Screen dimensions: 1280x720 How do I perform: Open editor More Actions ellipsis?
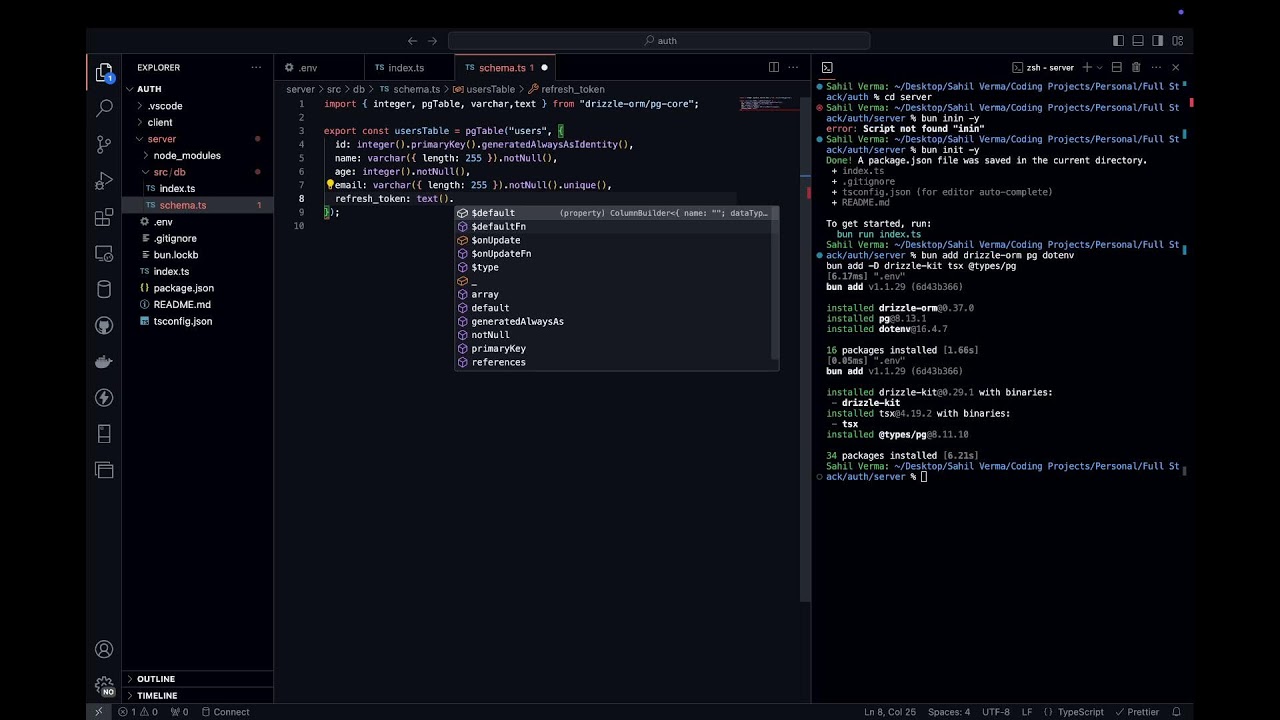tap(794, 68)
